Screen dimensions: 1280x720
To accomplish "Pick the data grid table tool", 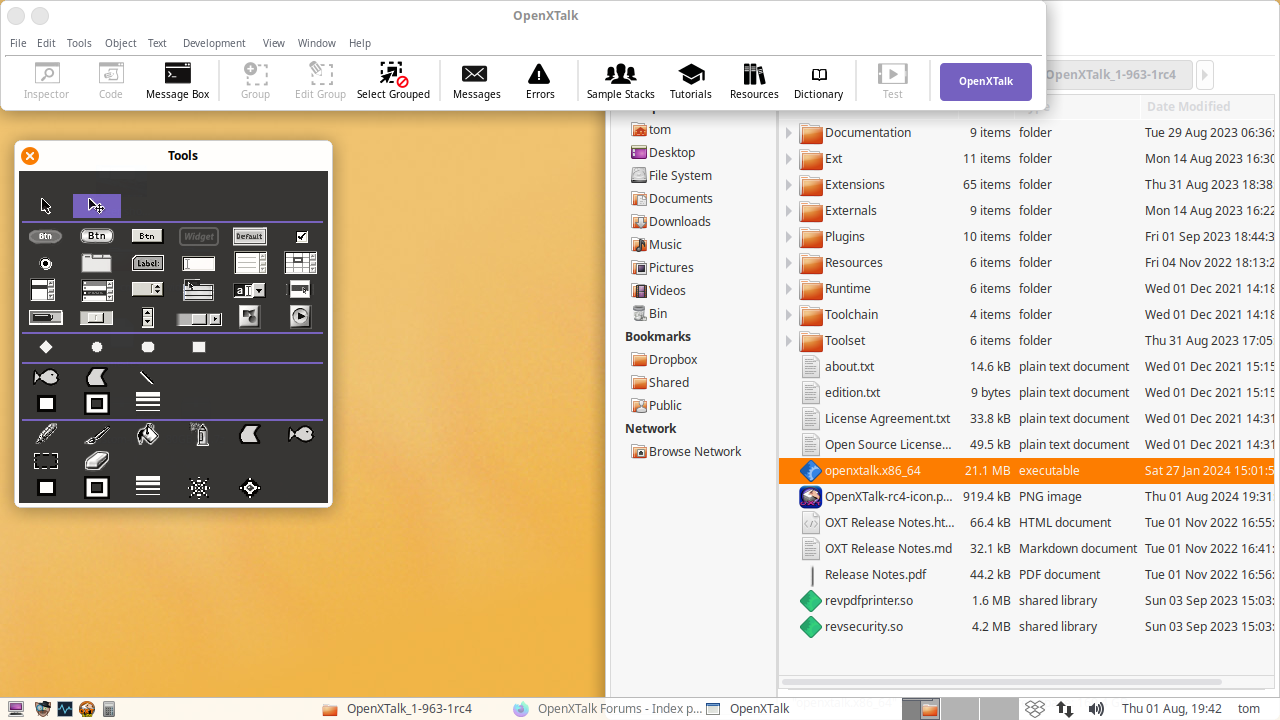I will tap(301, 263).
